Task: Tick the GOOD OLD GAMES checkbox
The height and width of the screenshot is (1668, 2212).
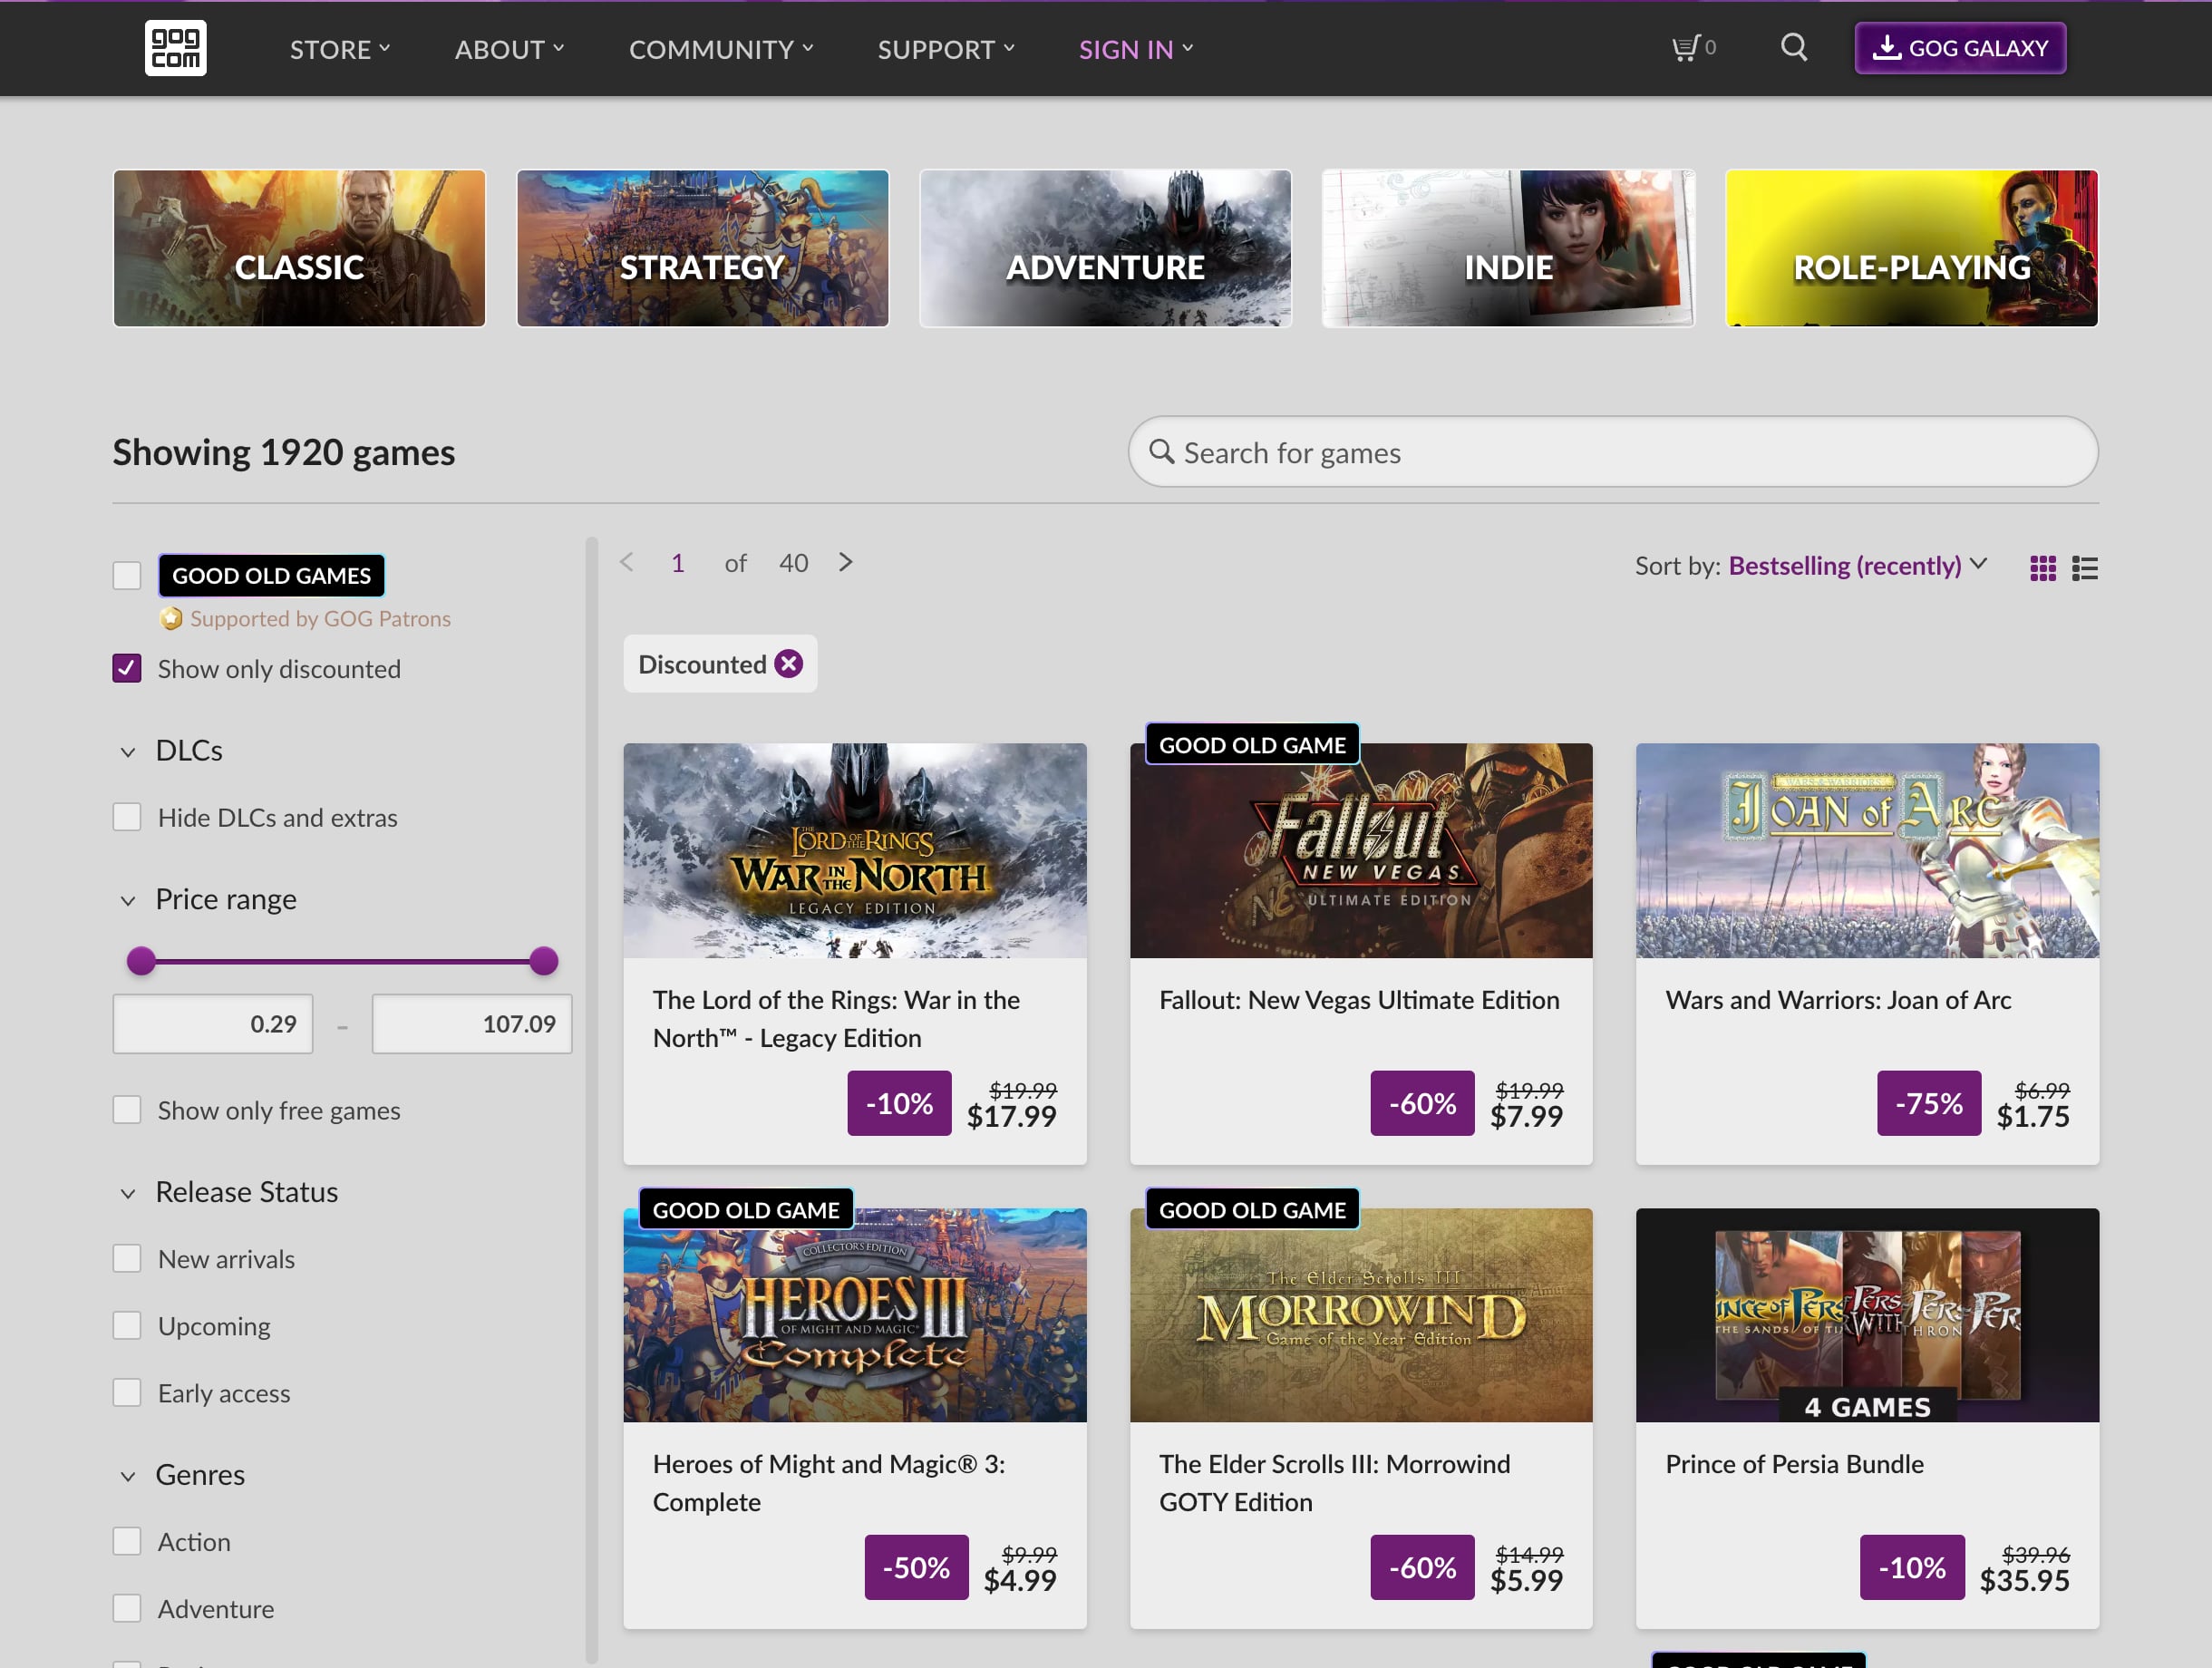Action: [x=127, y=575]
